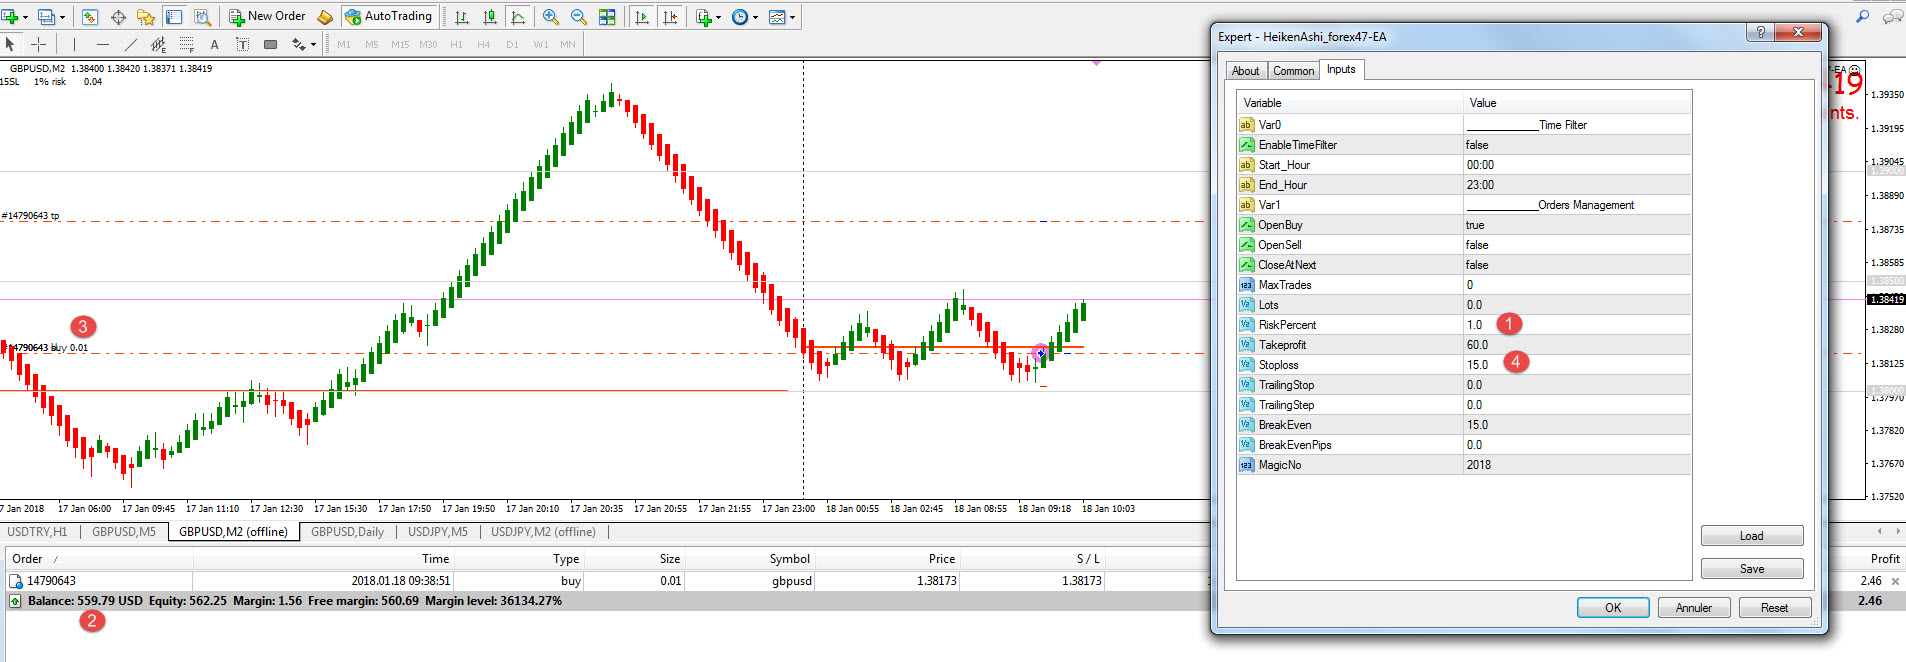Select the Draw Trendline tool
The width and height of the screenshot is (1906, 662).
pyautogui.click(x=130, y=44)
